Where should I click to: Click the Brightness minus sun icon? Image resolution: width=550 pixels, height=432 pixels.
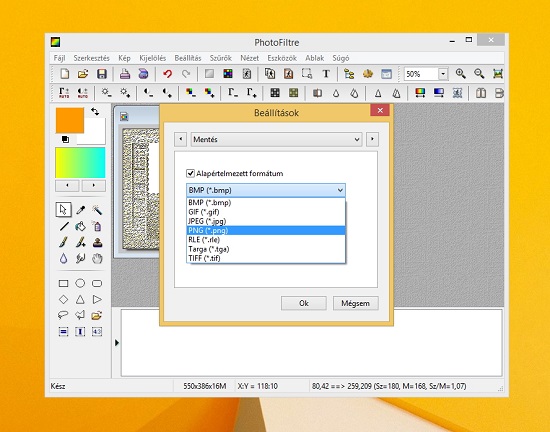coord(106,93)
